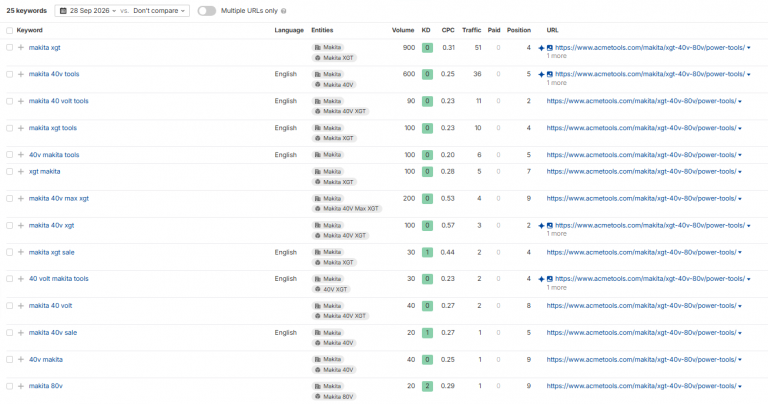This screenshot has height=404, width=768.
Task: Check the makita 40 volt tools row checkbox
Action: point(9,101)
